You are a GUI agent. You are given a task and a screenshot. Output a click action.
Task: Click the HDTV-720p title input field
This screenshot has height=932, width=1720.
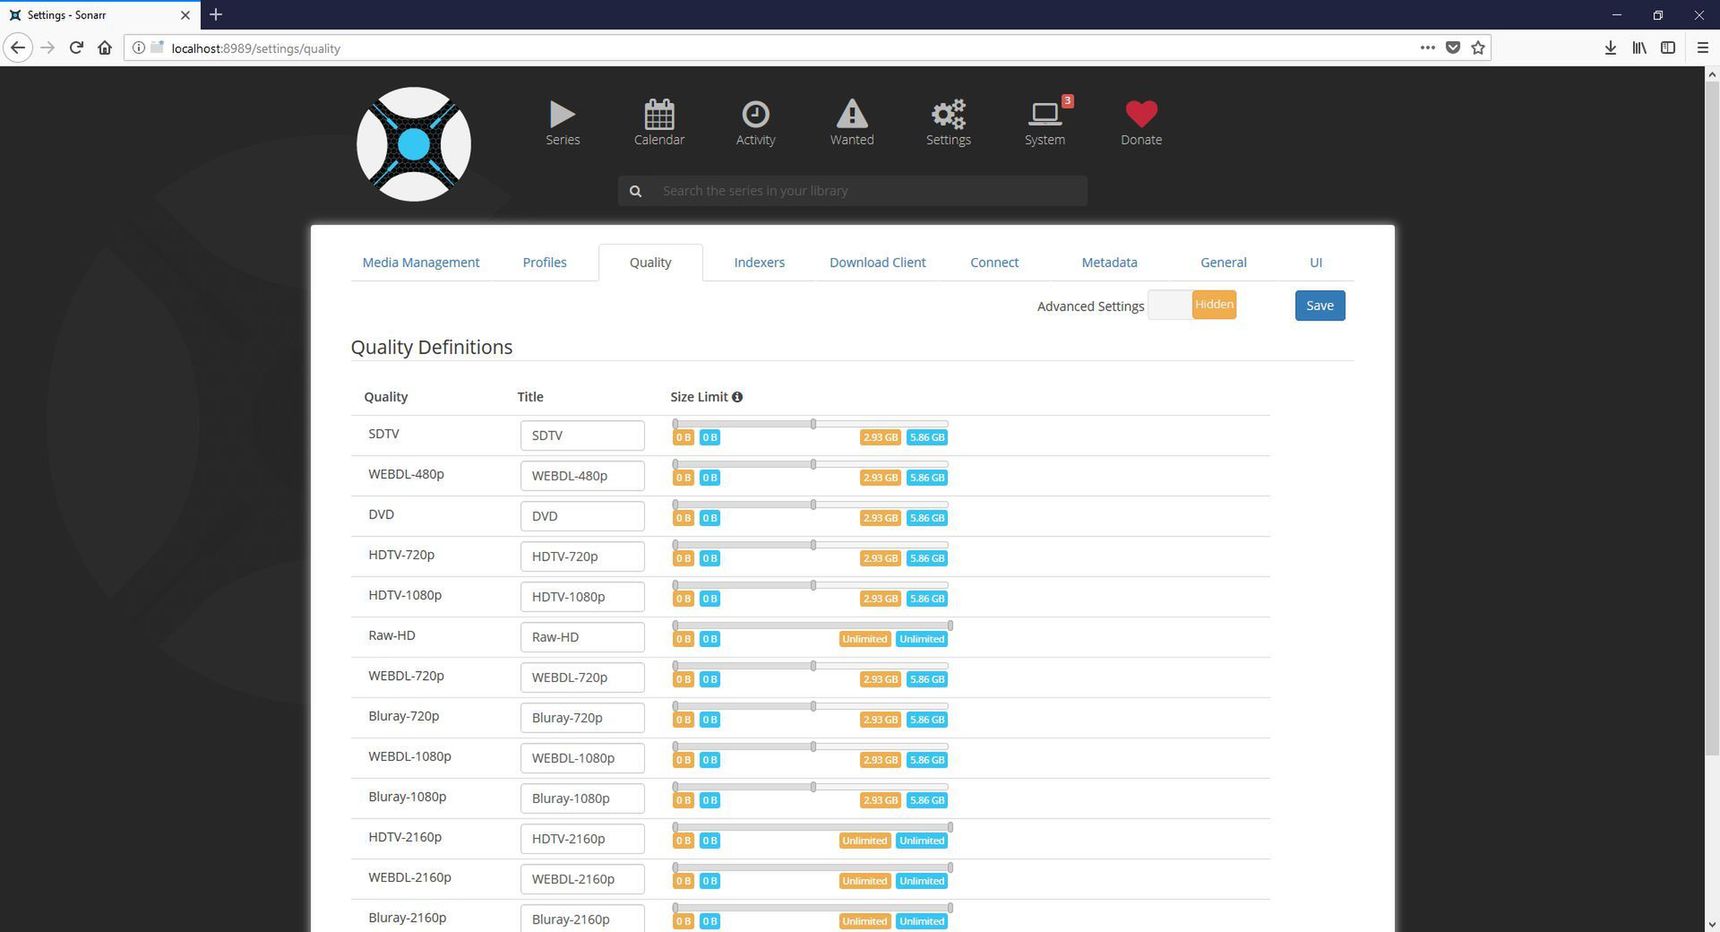point(582,557)
